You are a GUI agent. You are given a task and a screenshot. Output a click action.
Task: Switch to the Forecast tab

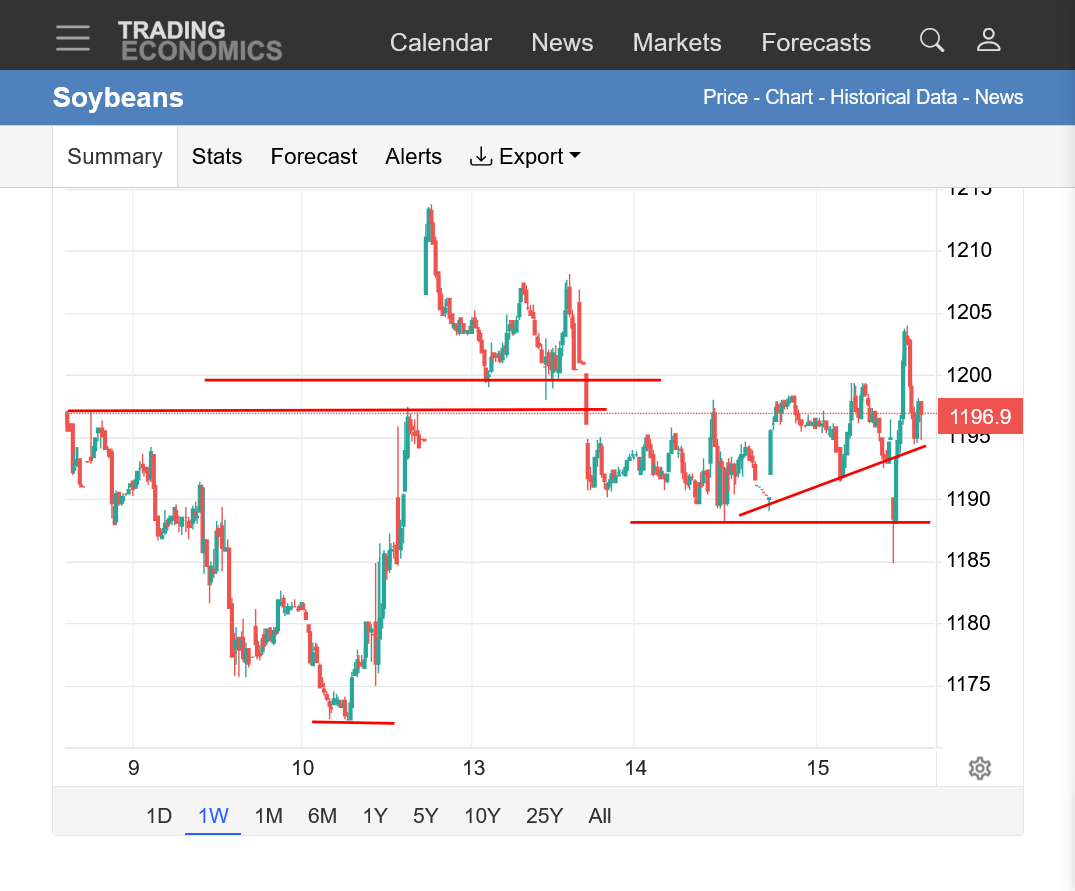tap(313, 156)
